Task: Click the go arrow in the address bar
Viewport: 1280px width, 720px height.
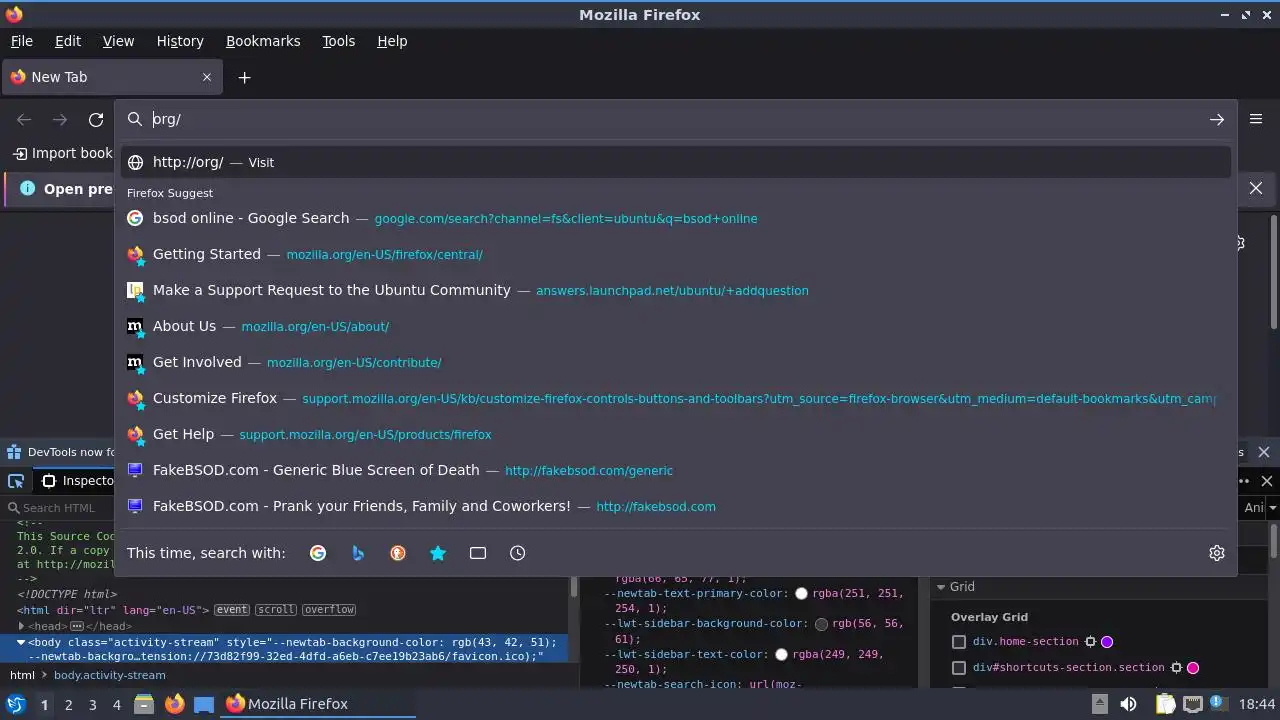Action: point(1216,119)
